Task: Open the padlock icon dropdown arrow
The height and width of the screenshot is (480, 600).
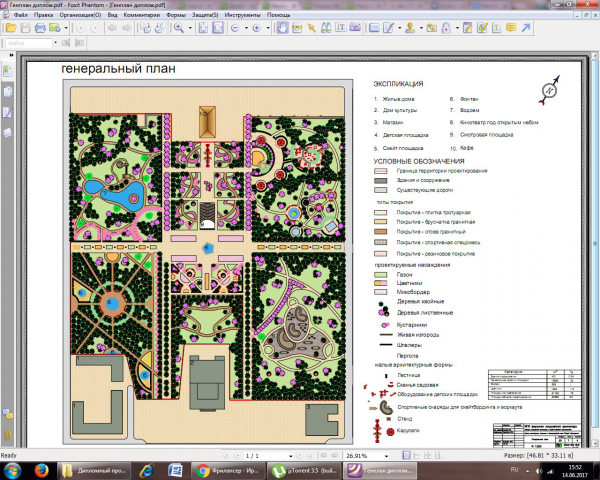Action: pos(457,28)
